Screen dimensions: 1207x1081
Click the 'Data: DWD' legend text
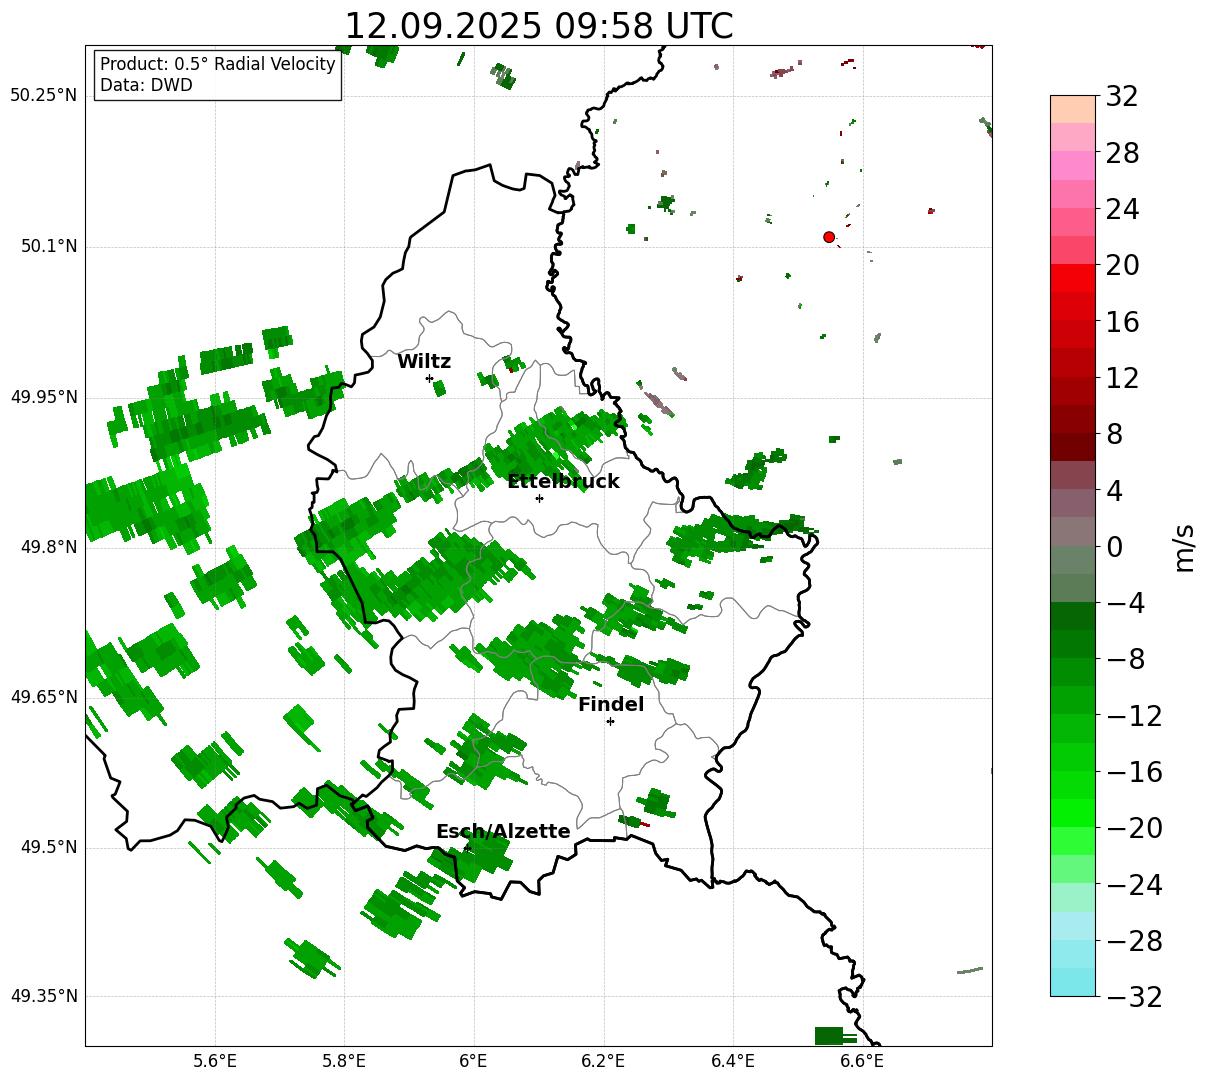coord(146,85)
